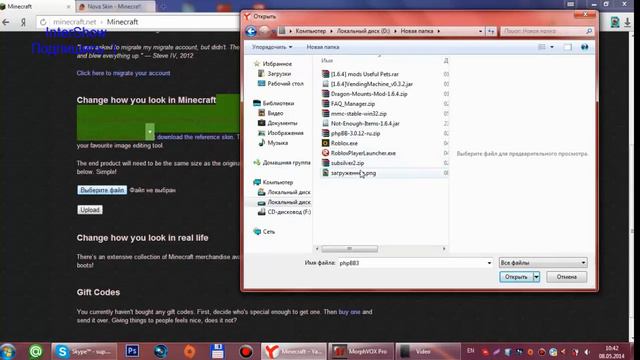Viewport: 640px width, 360px height.
Task: Open the Видео library
Action: pos(275,113)
